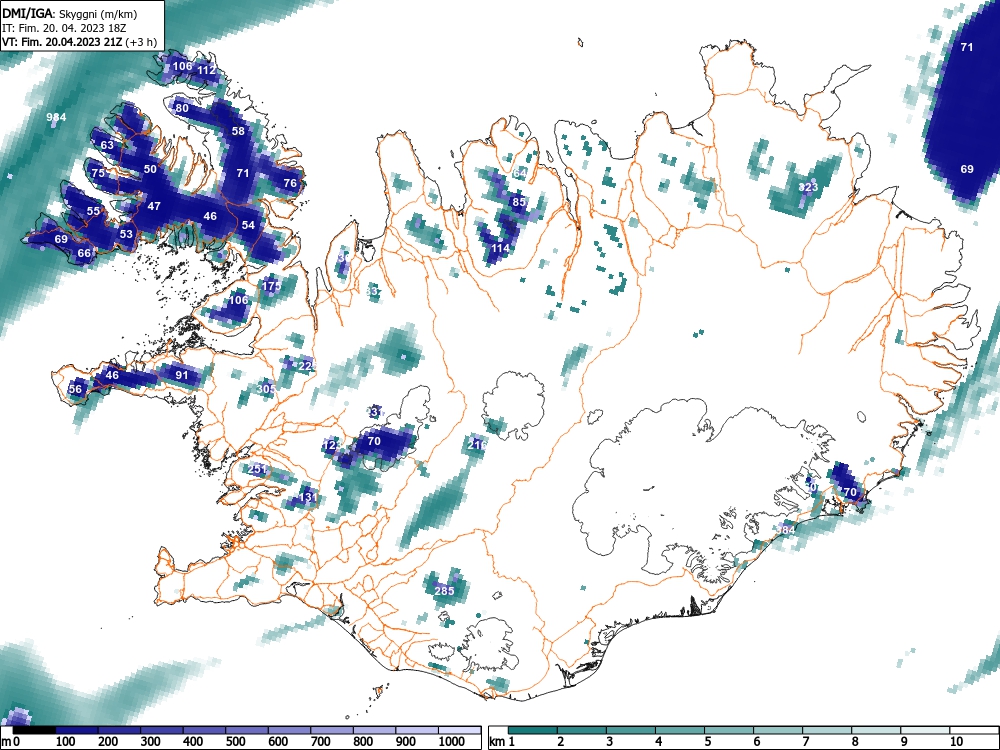Click the value 175 on the map

point(272,286)
